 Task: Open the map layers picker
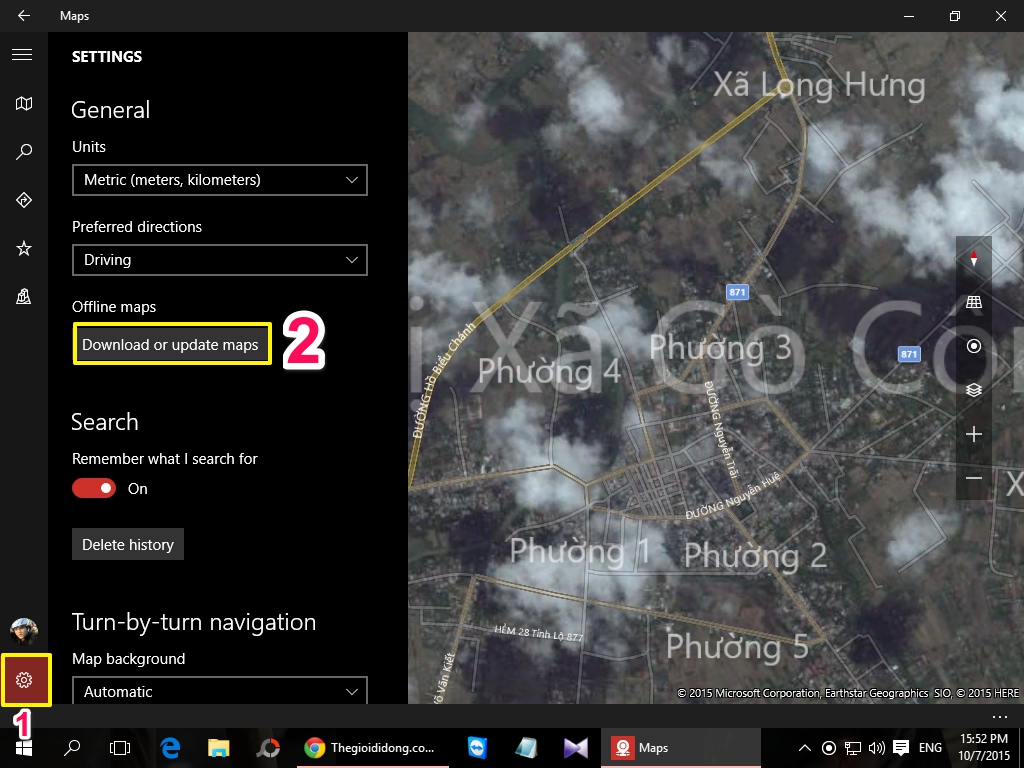click(973, 390)
